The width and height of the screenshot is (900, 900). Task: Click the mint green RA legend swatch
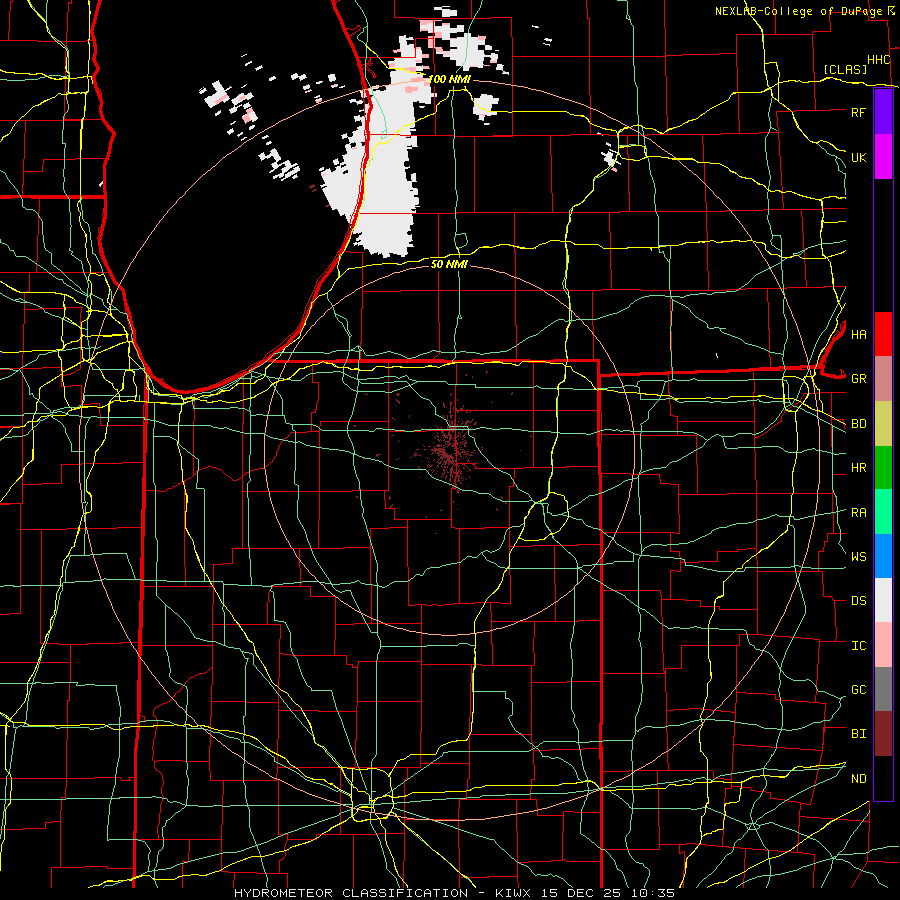point(883,512)
